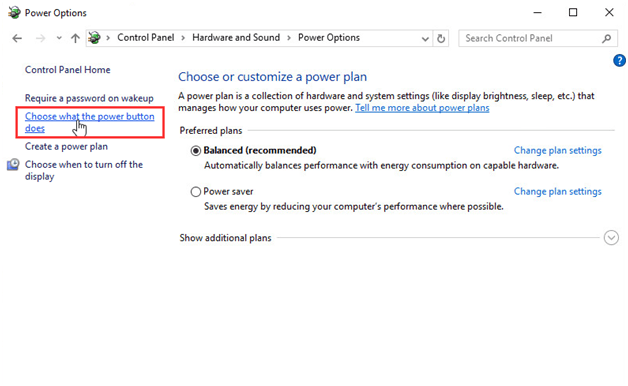The width and height of the screenshot is (628, 386).
Task: Minimize the Power Options window
Action: (537, 12)
